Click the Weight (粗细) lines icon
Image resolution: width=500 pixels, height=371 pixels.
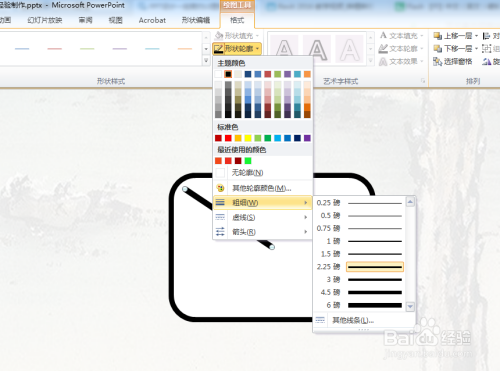pyautogui.click(x=220, y=202)
